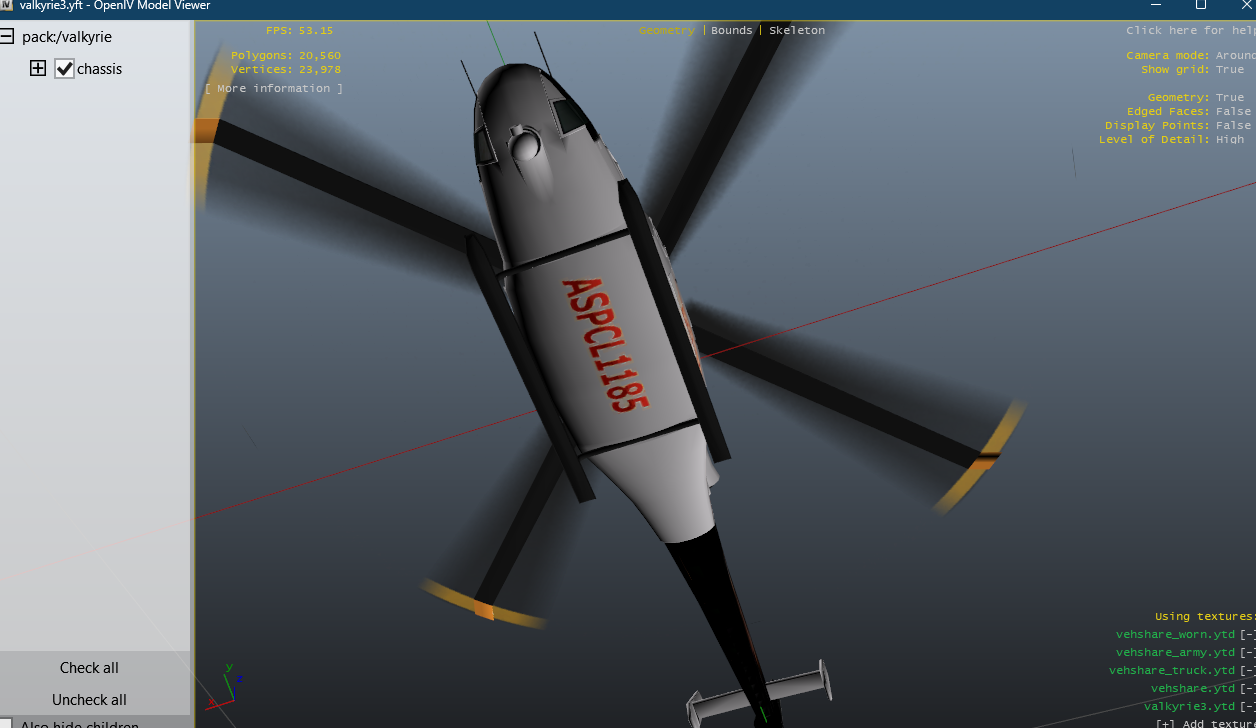Switch to the Bounds view tab

point(731,31)
